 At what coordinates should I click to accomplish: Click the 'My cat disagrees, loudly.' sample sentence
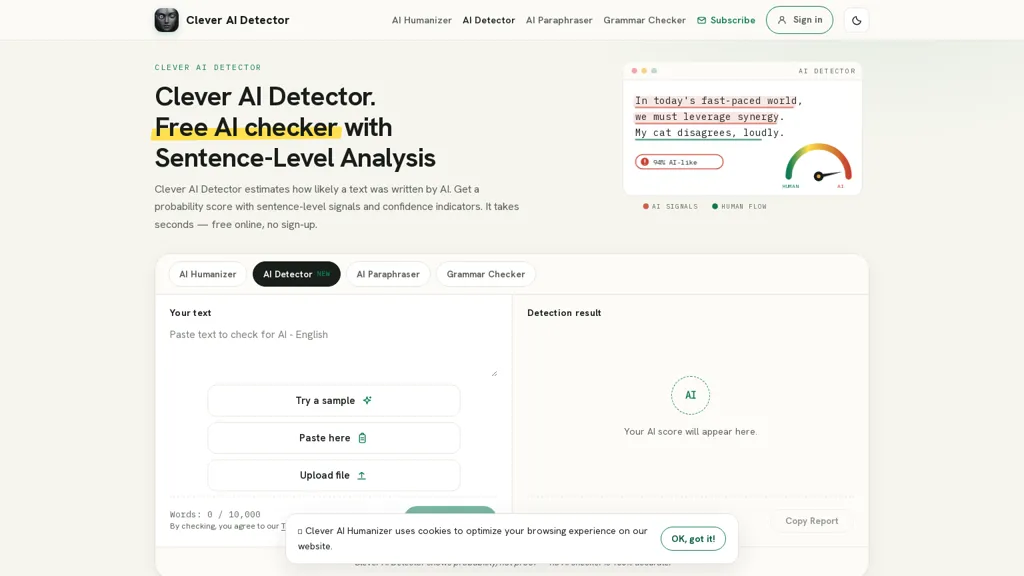click(x=709, y=133)
